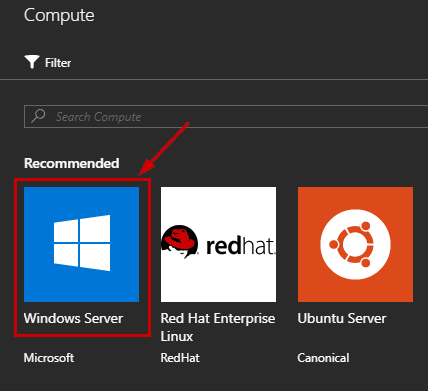The image size is (428, 391).
Task: Focus the Search Compute field
Action: tap(226, 117)
